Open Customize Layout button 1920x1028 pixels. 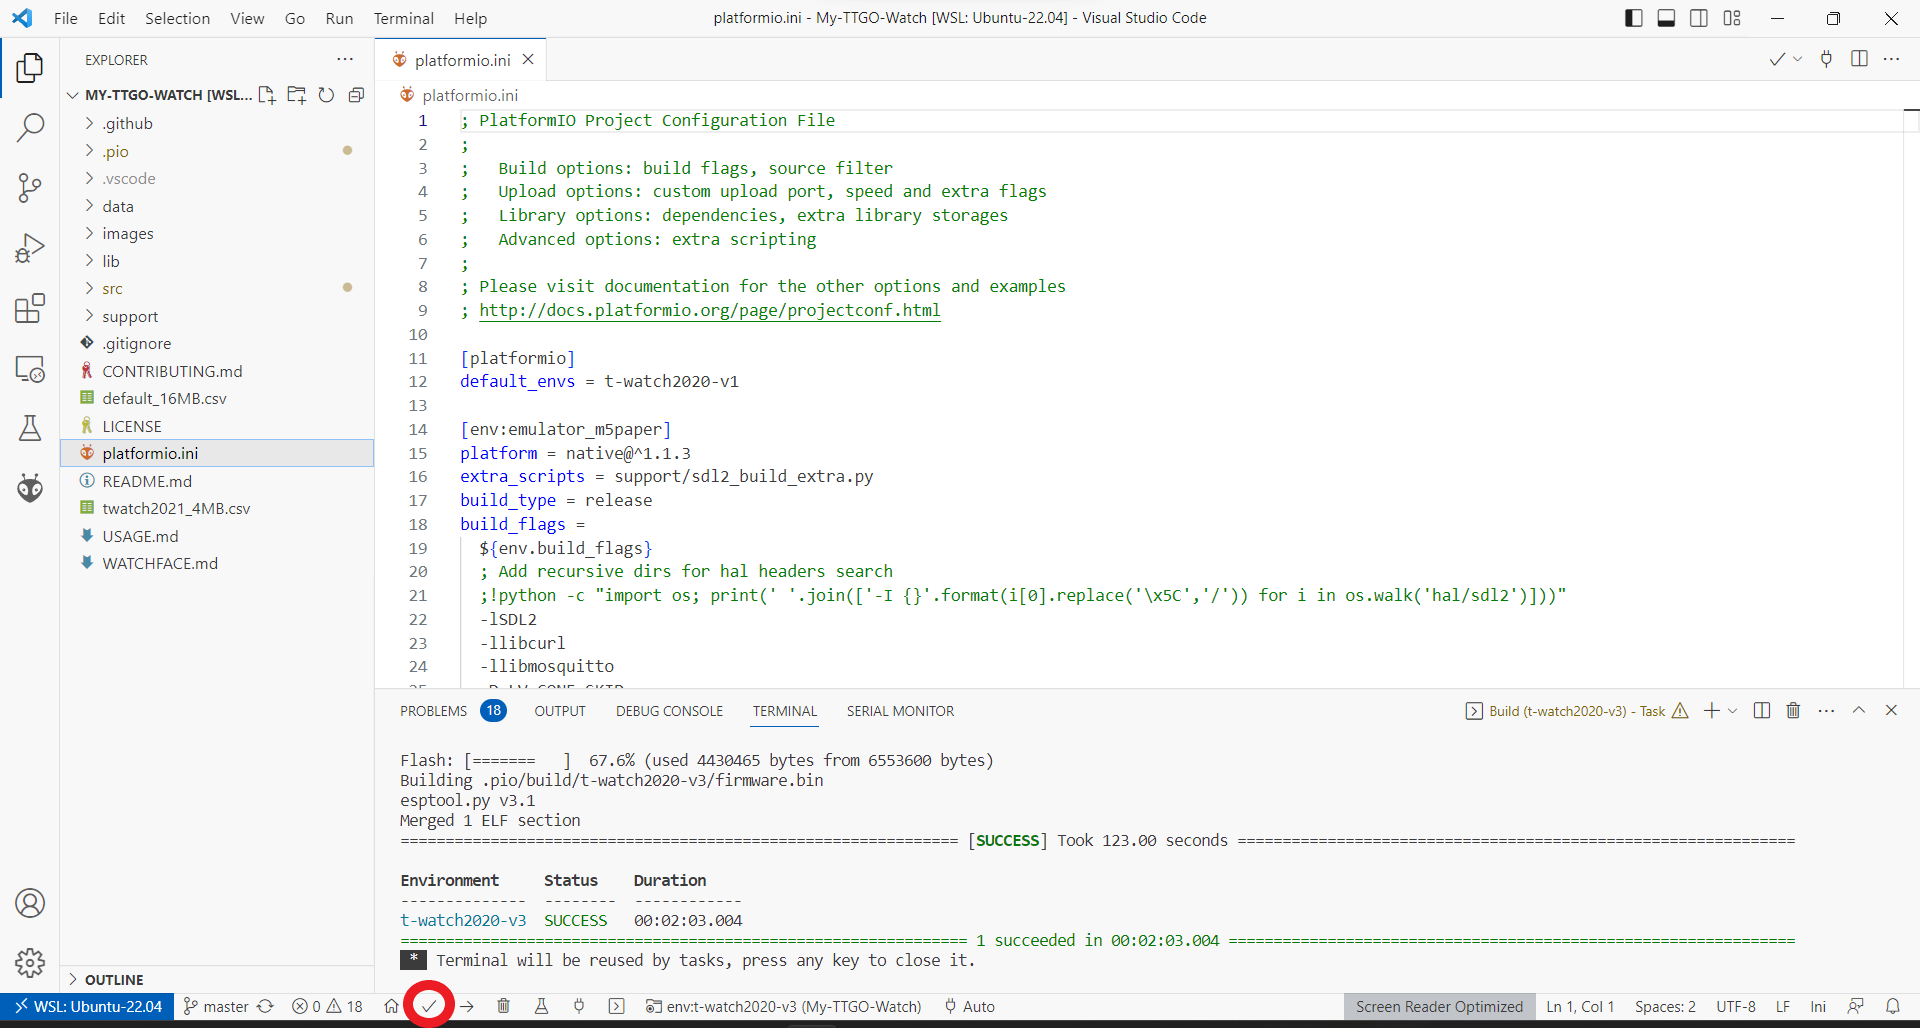(x=1732, y=18)
